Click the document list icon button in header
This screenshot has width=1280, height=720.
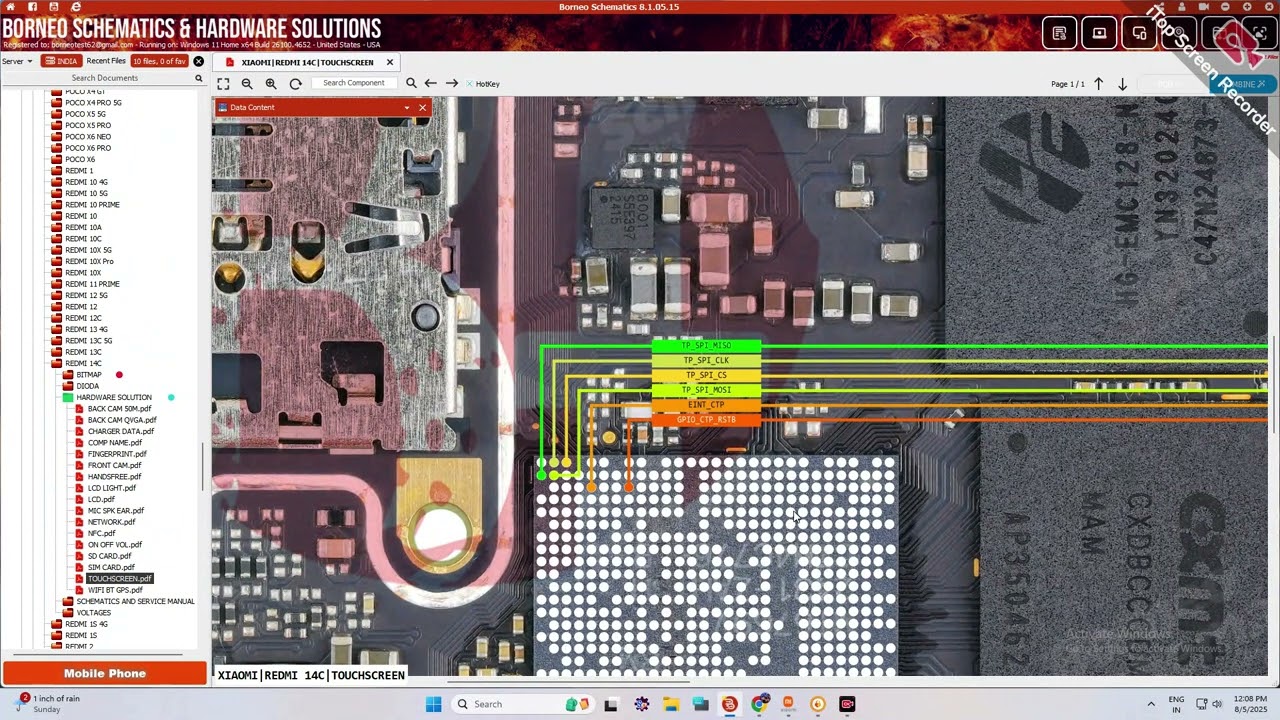point(1059,33)
